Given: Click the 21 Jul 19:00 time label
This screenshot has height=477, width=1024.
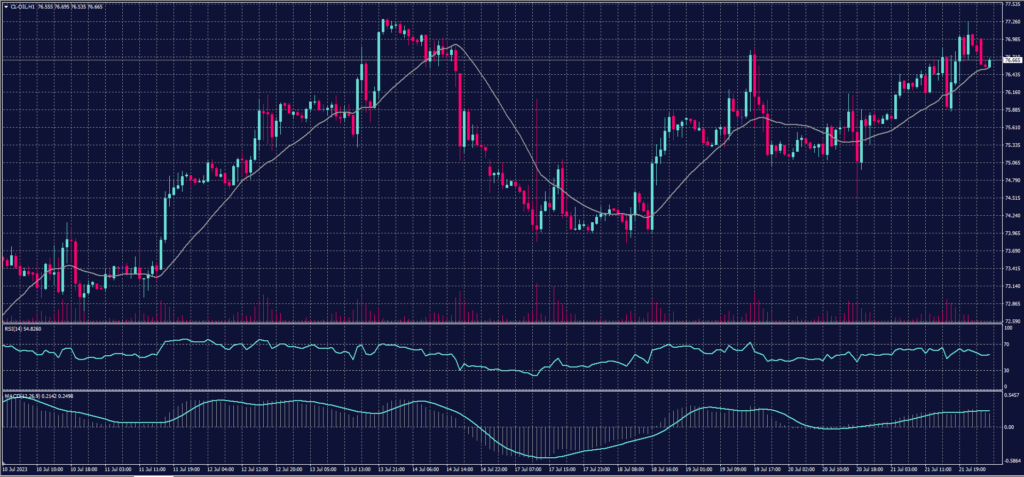Looking at the screenshot, I should pos(974,468).
